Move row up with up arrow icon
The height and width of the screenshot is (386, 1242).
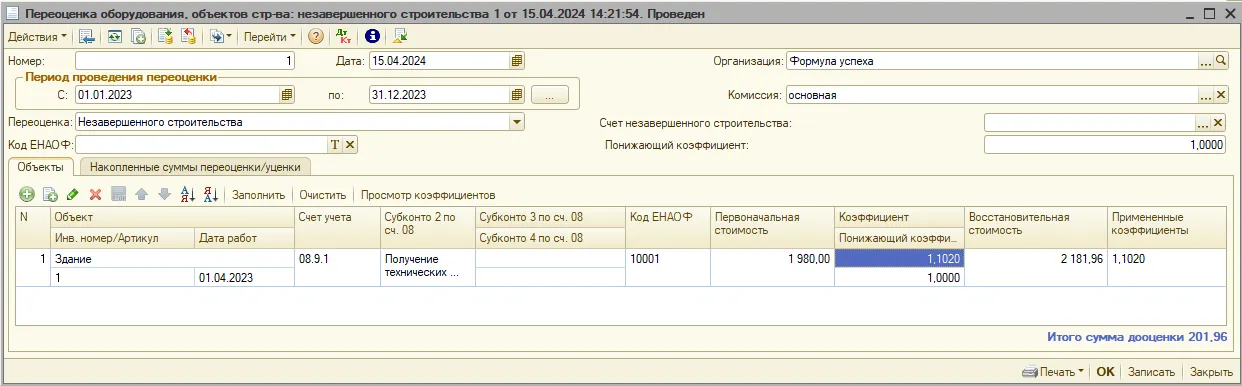pos(142,195)
